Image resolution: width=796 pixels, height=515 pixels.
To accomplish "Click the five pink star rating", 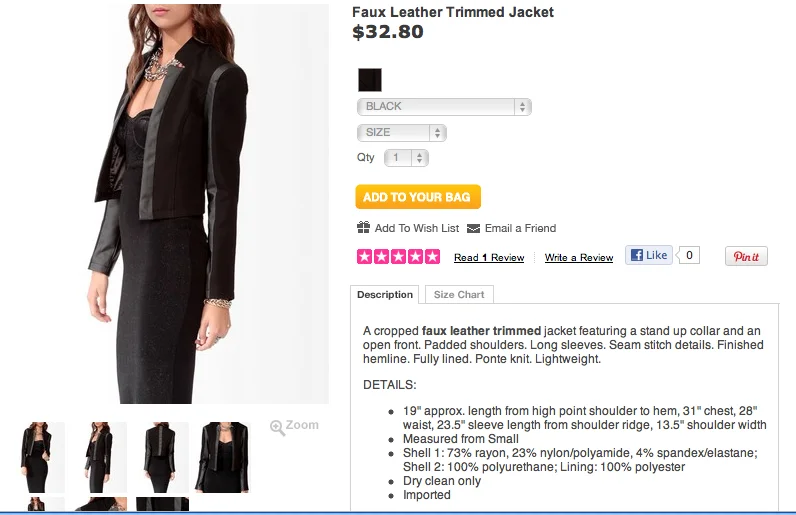I will tap(399, 256).
